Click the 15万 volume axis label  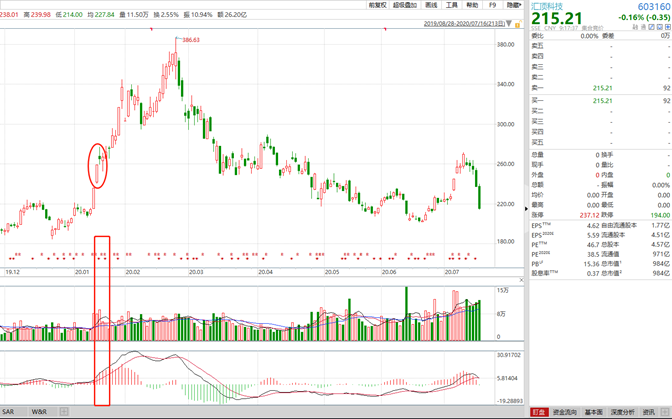pos(503,290)
